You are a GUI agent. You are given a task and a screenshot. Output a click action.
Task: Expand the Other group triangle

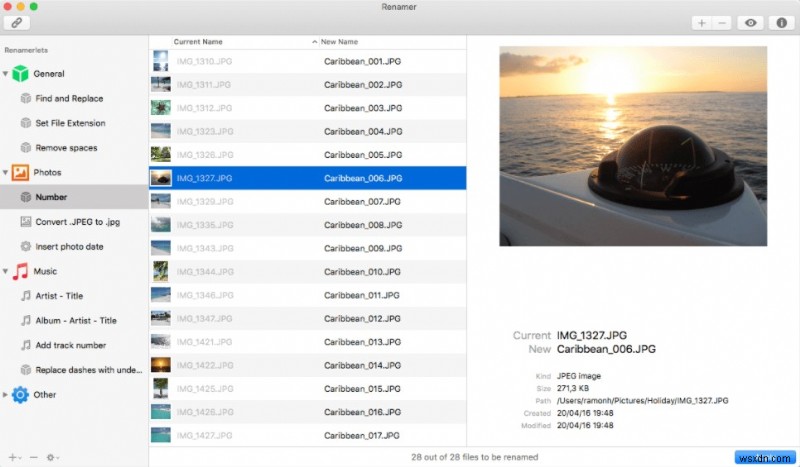[x=5, y=395]
